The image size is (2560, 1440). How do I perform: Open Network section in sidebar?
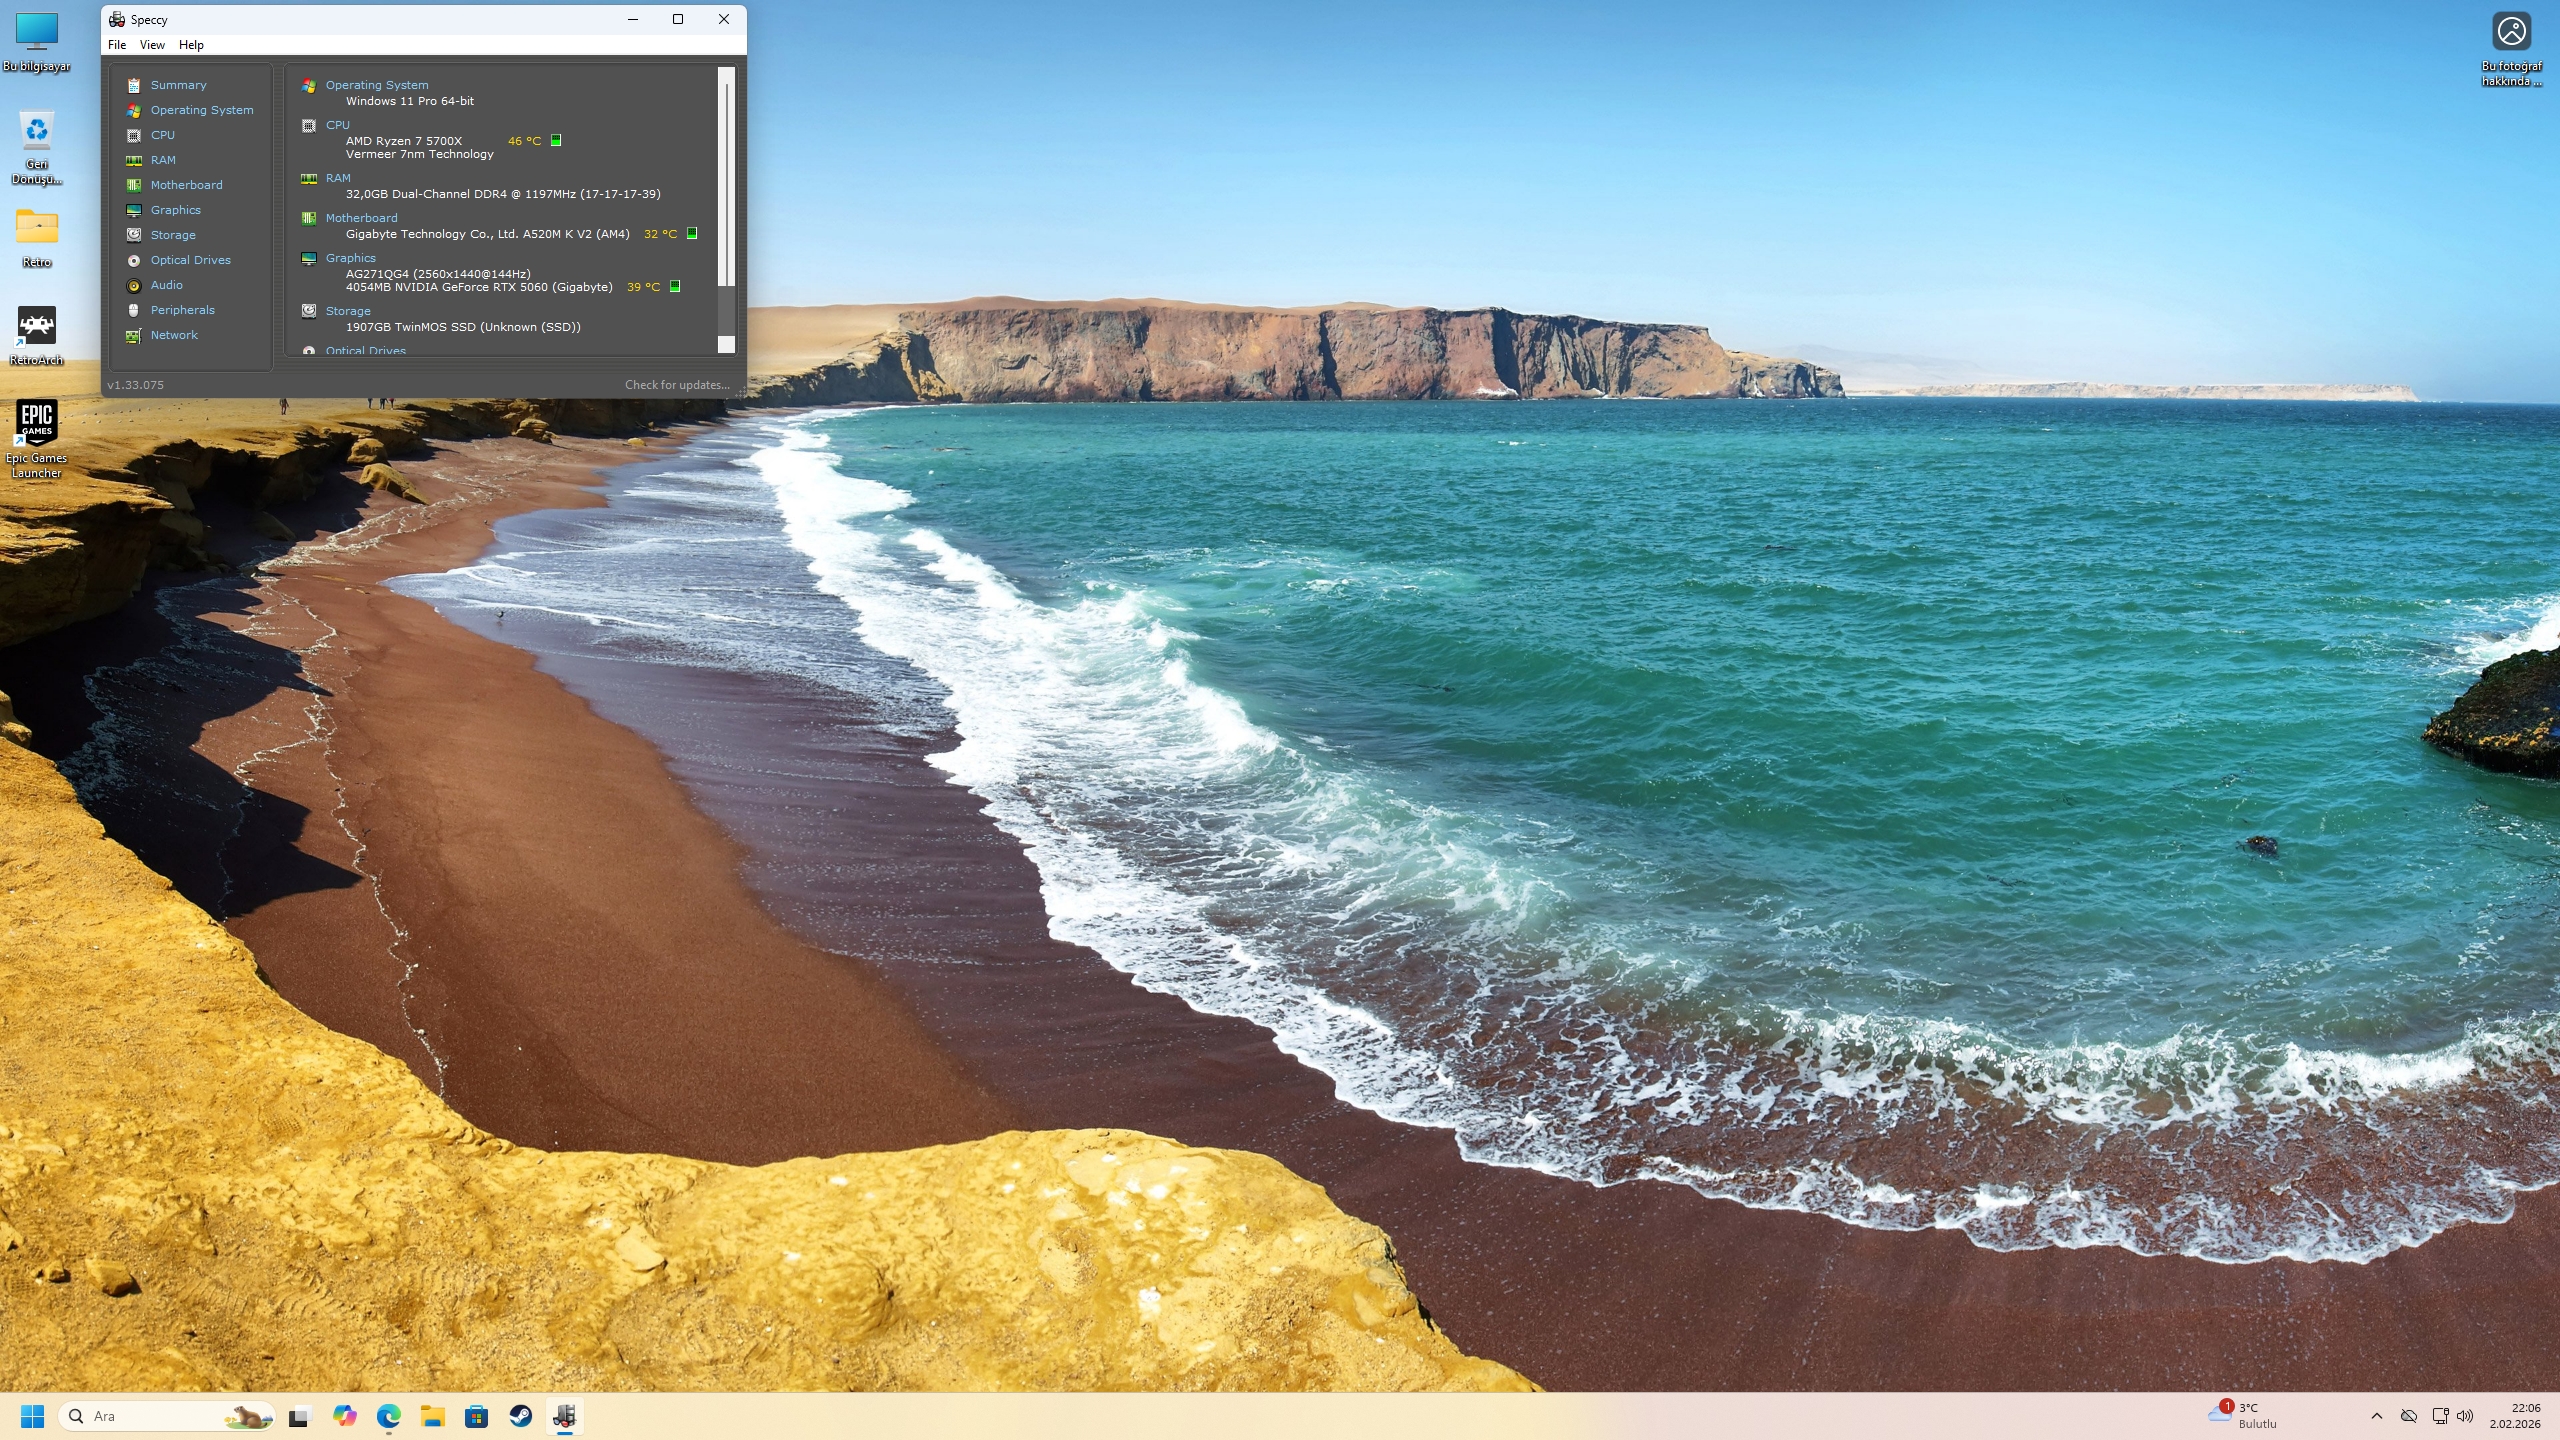tap(174, 335)
